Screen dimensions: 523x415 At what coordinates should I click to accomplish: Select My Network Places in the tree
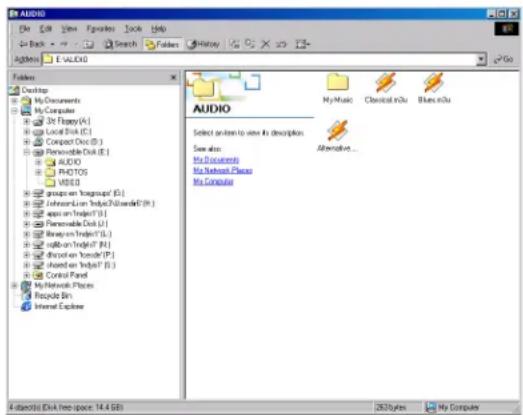pyautogui.click(x=64, y=286)
